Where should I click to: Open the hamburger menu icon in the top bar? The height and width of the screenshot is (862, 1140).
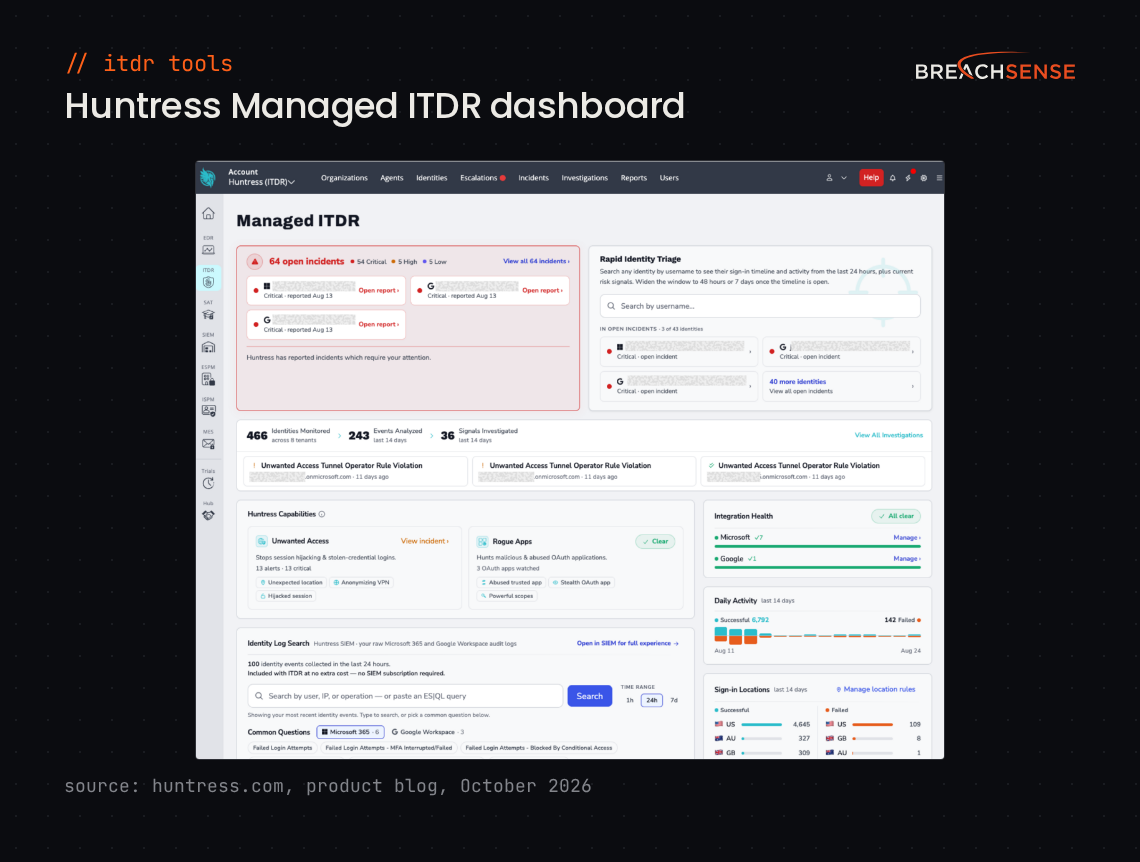(939, 177)
